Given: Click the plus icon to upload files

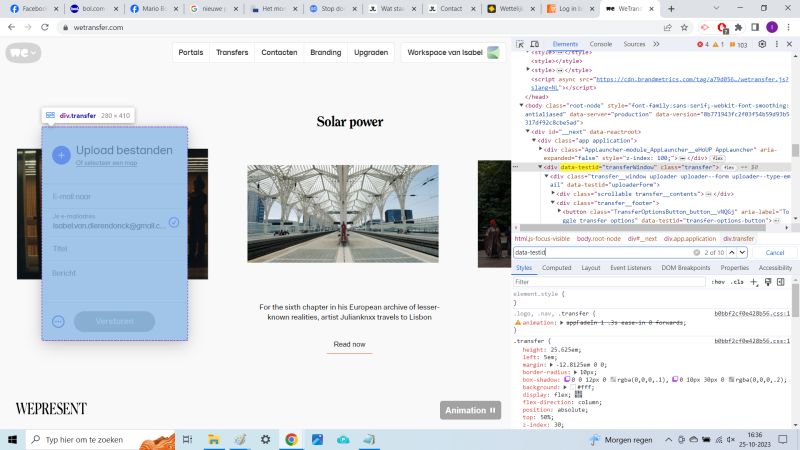Looking at the screenshot, I should [61, 155].
